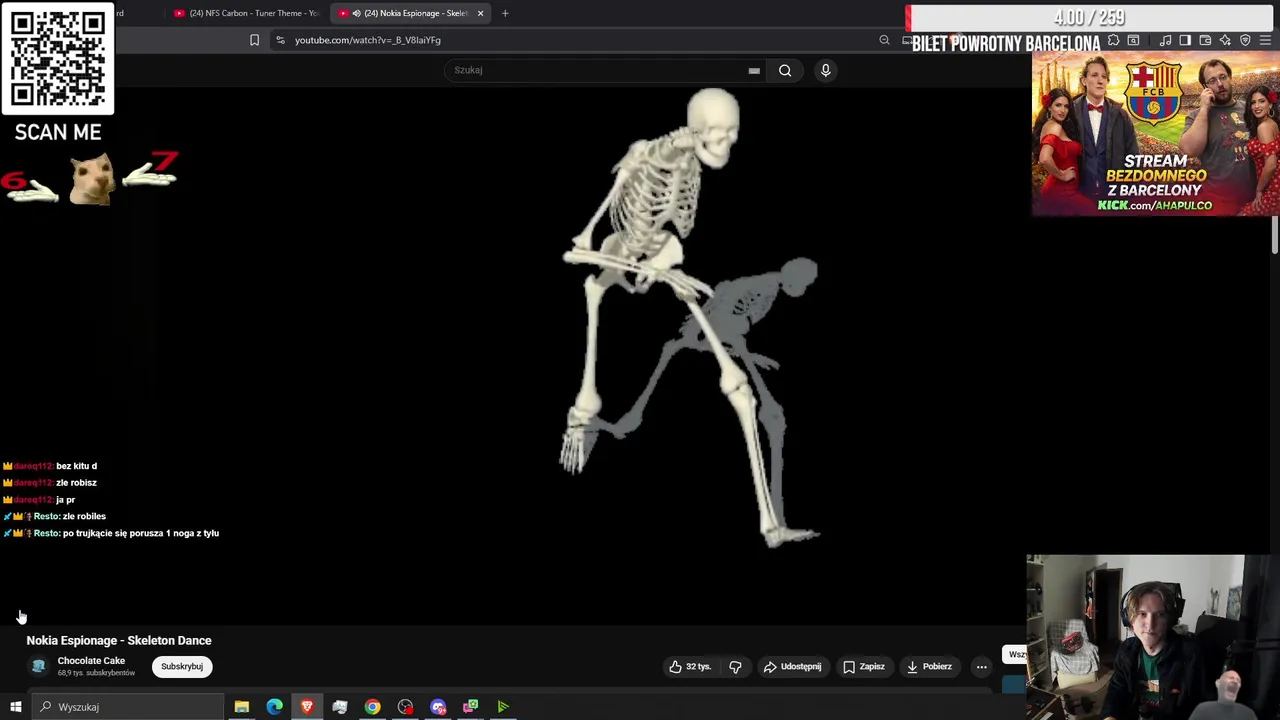Mute the tab via its audio speaker icon
This screenshot has height=720, width=1280.
pyautogui.click(x=356, y=13)
